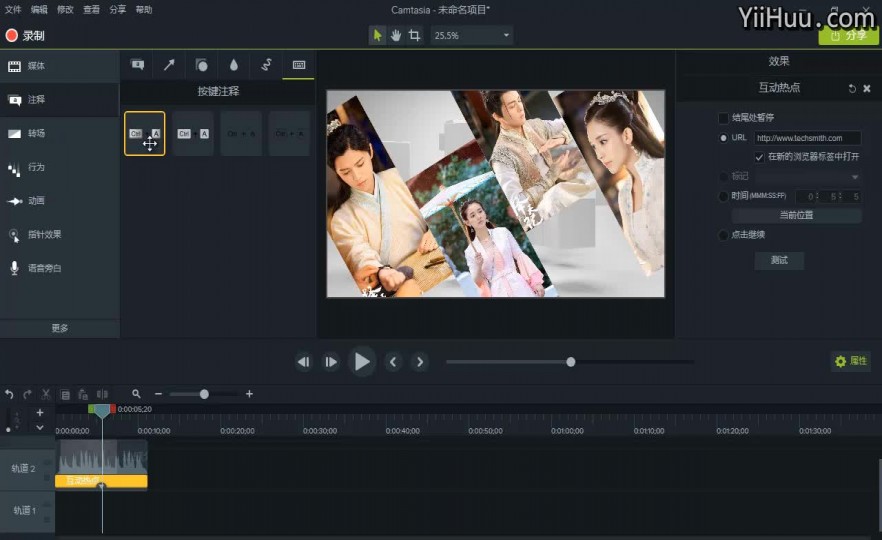Screen dimensions: 882x540
Task: Remove the 互动热点 effect with X
Action: pyautogui.click(x=867, y=88)
